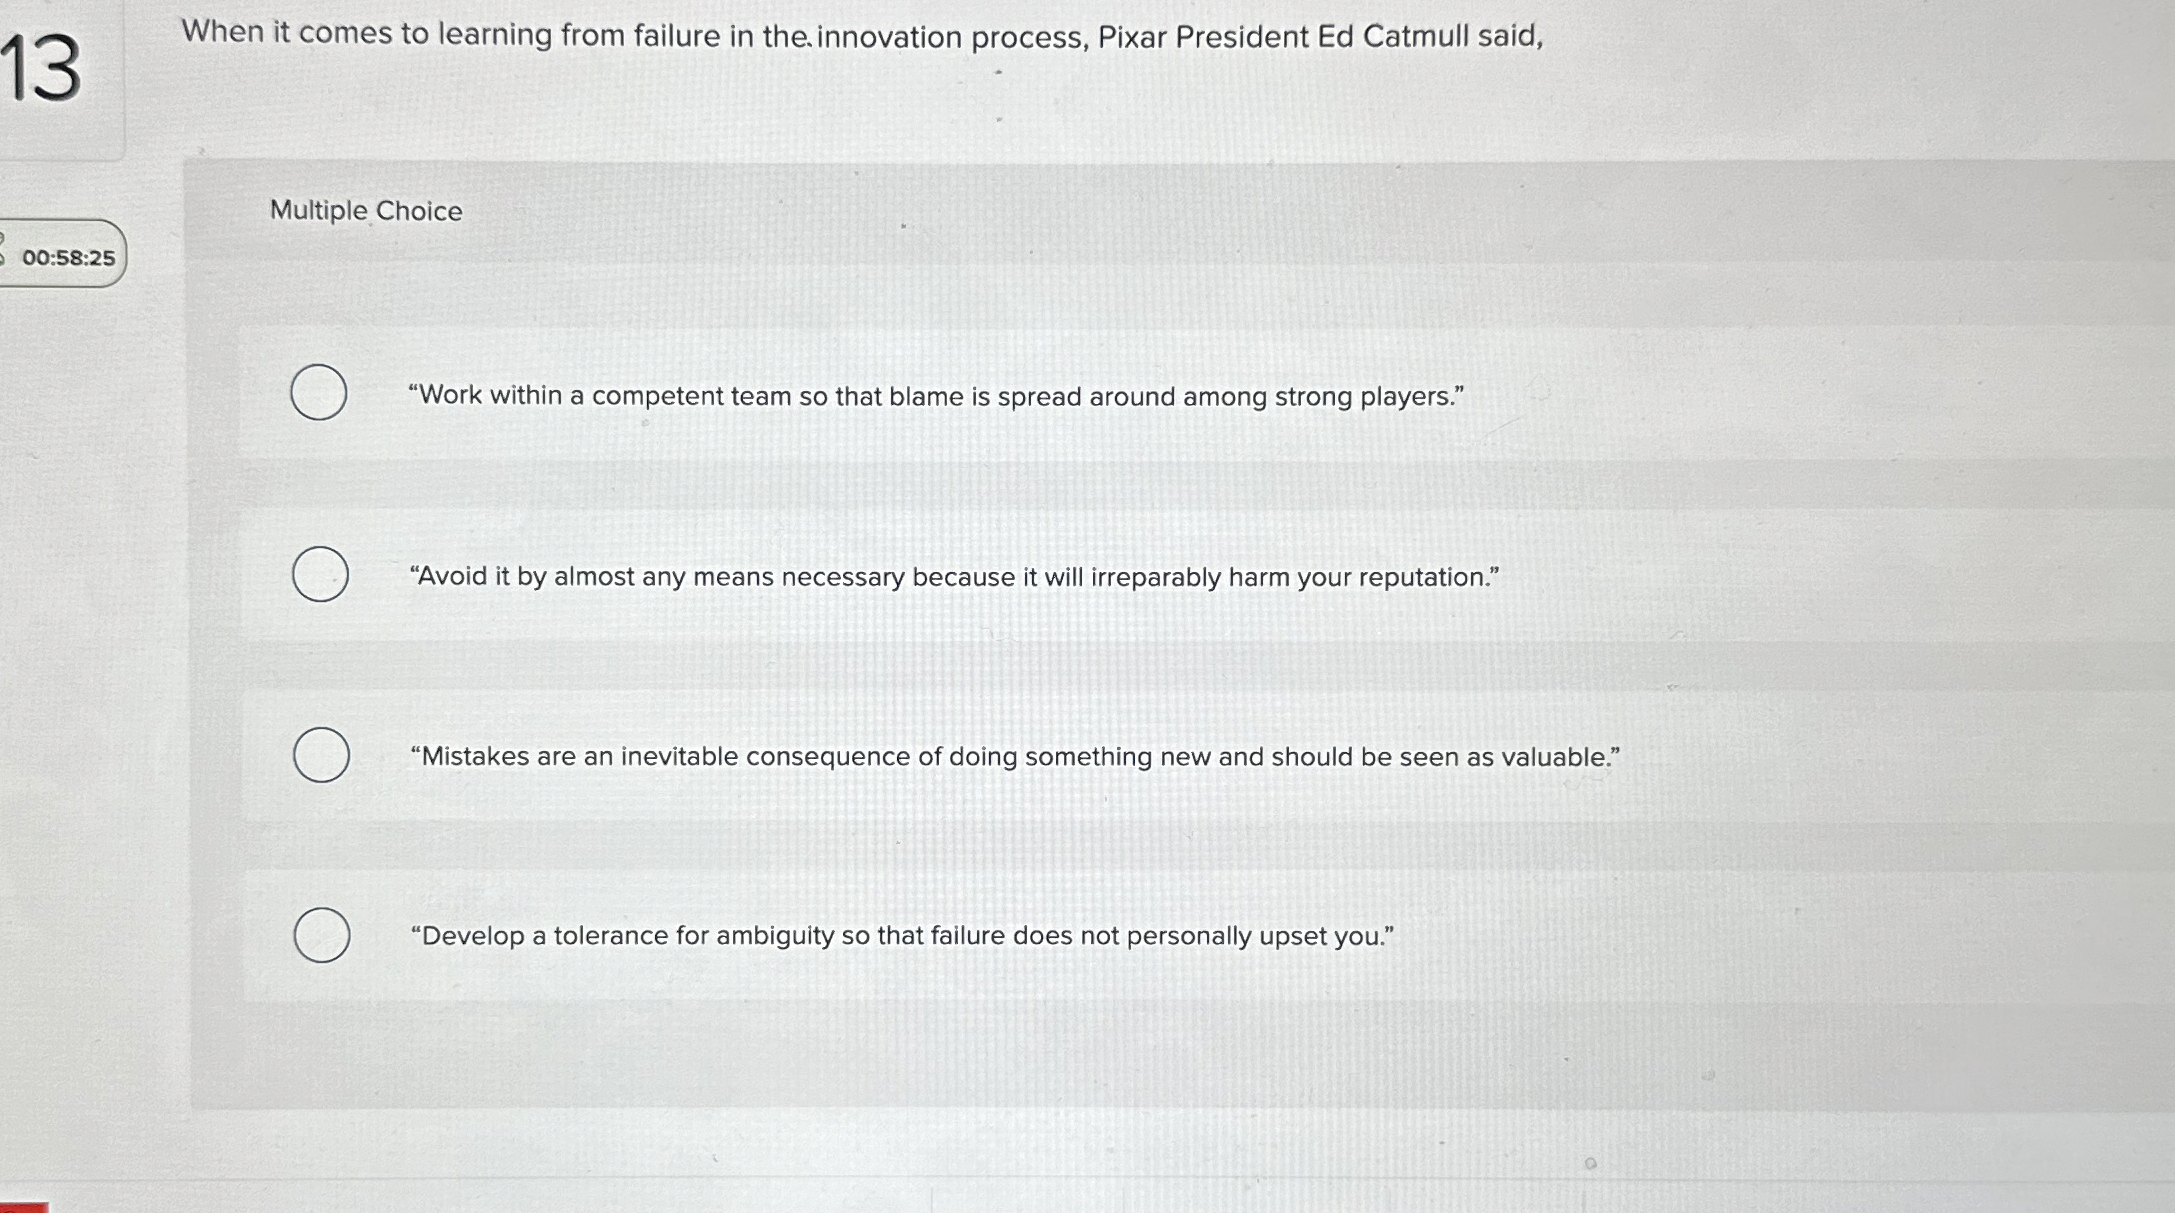Click the radio button beside the blame-spreading answer
Viewport: 2175px width, 1213px height.
318,393
